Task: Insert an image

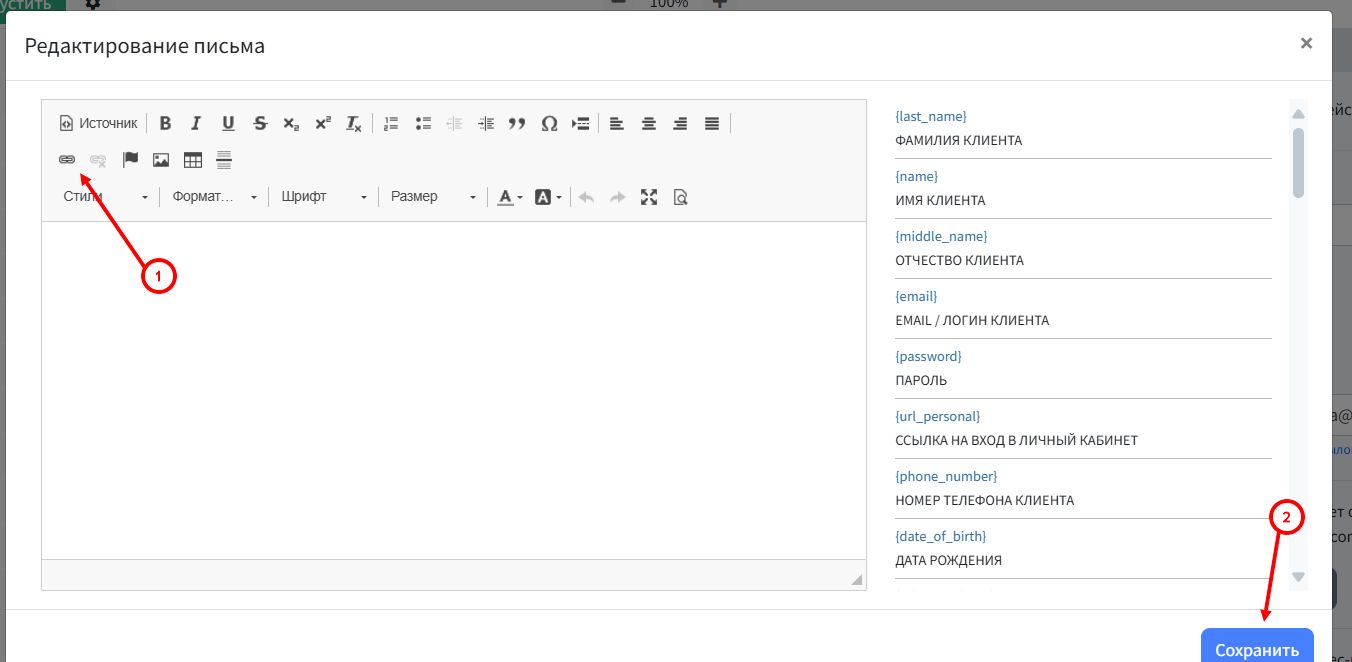Action: point(161,159)
